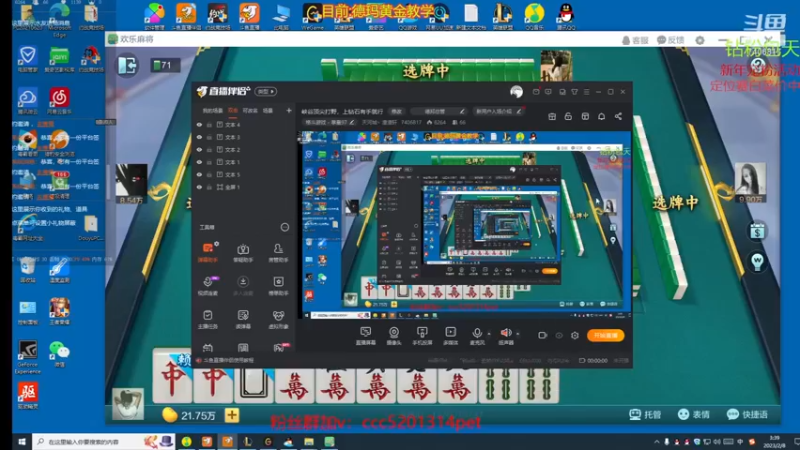Select the 文本 3 source row

click(x=244, y=137)
